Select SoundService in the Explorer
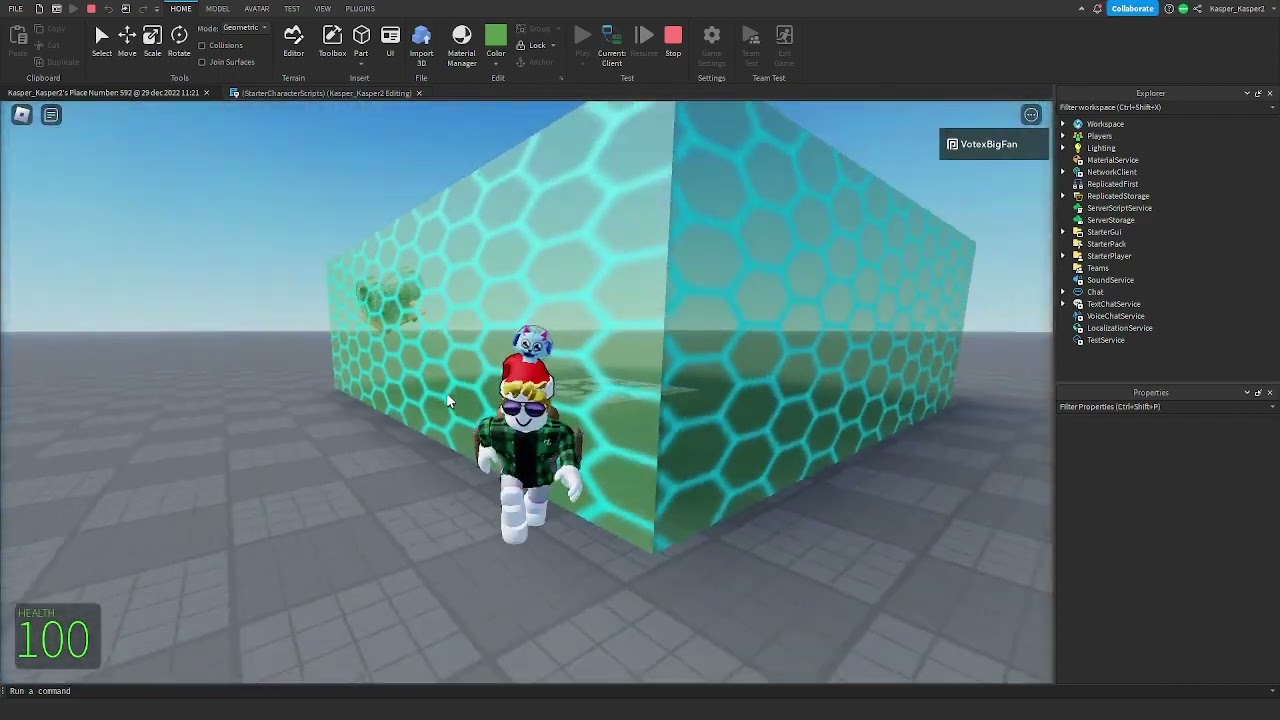 tap(1110, 280)
